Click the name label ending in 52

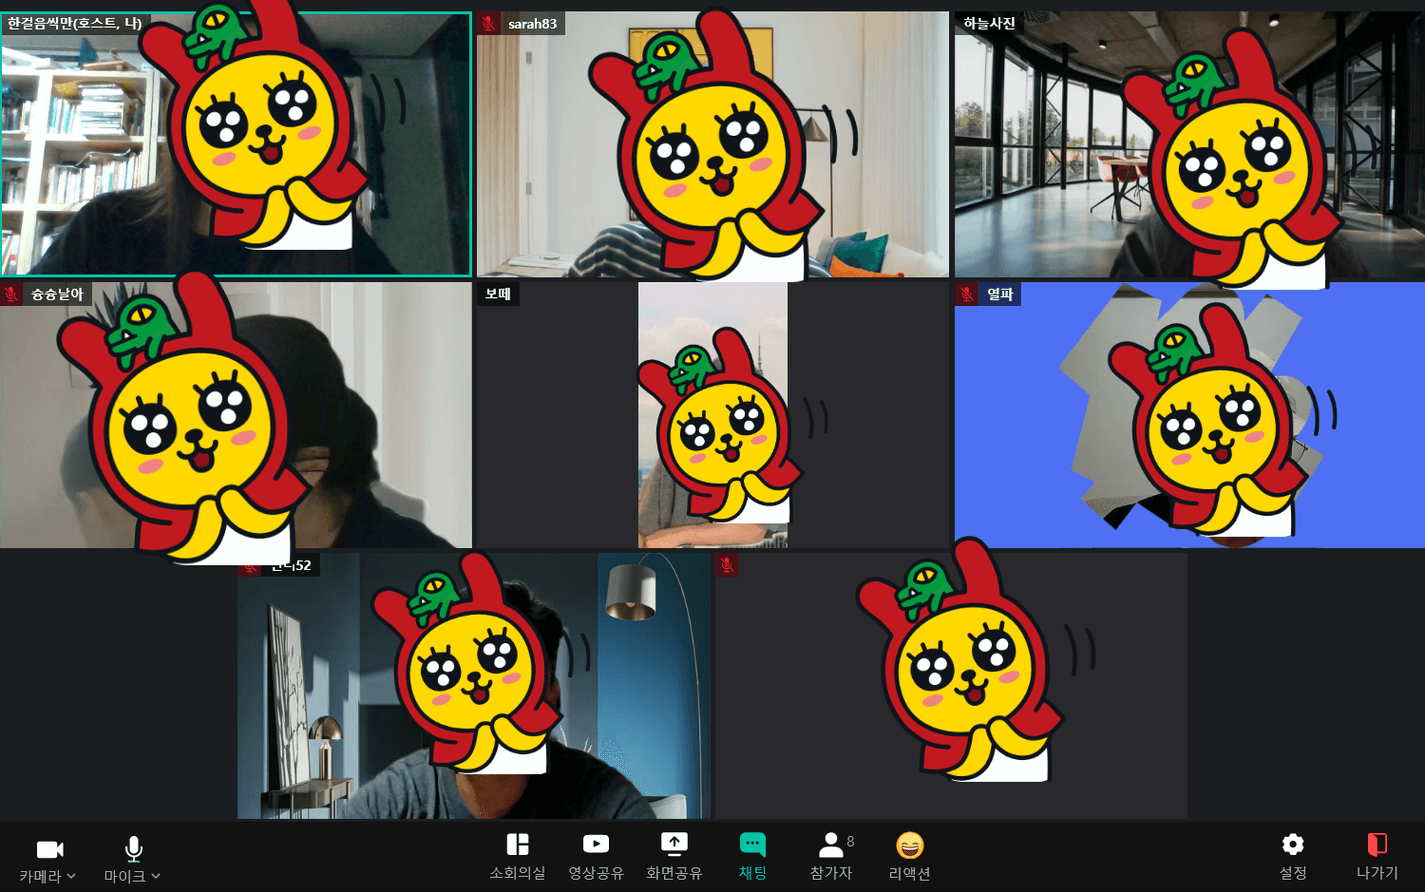pos(290,565)
